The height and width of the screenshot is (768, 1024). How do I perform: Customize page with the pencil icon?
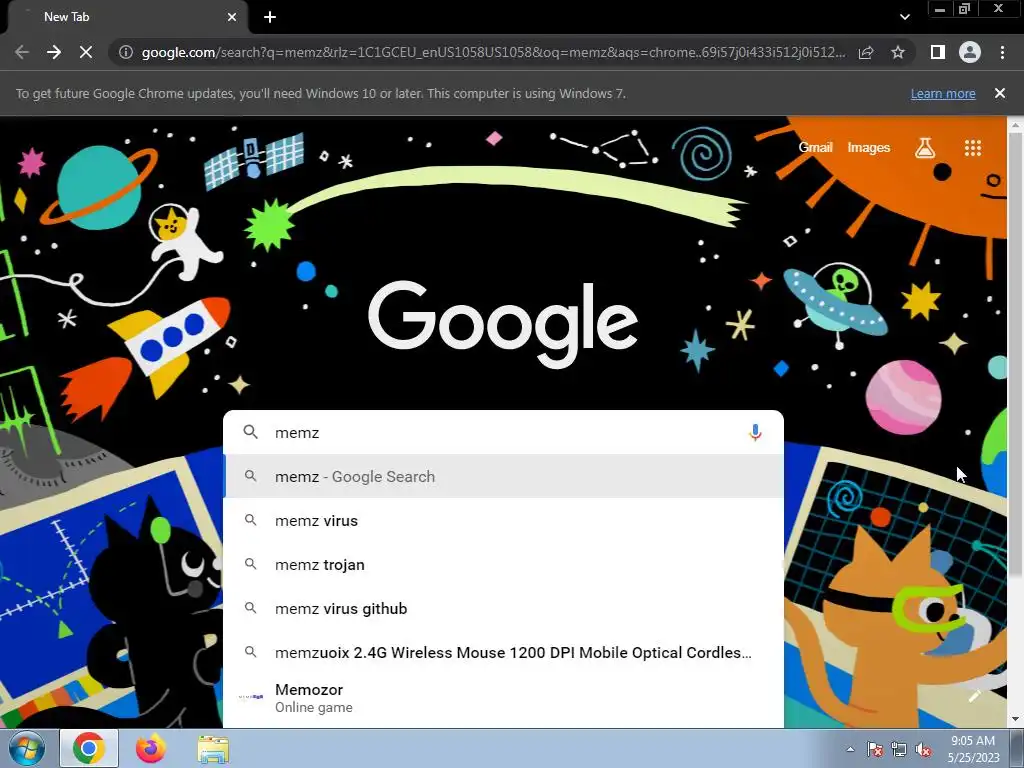coord(974,696)
